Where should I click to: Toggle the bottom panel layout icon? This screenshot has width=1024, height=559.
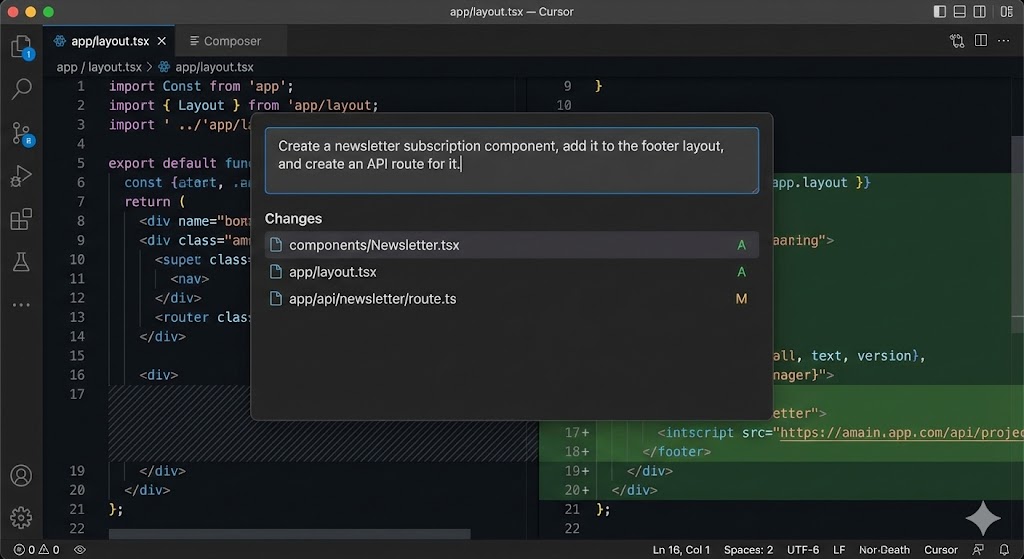(x=959, y=11)
